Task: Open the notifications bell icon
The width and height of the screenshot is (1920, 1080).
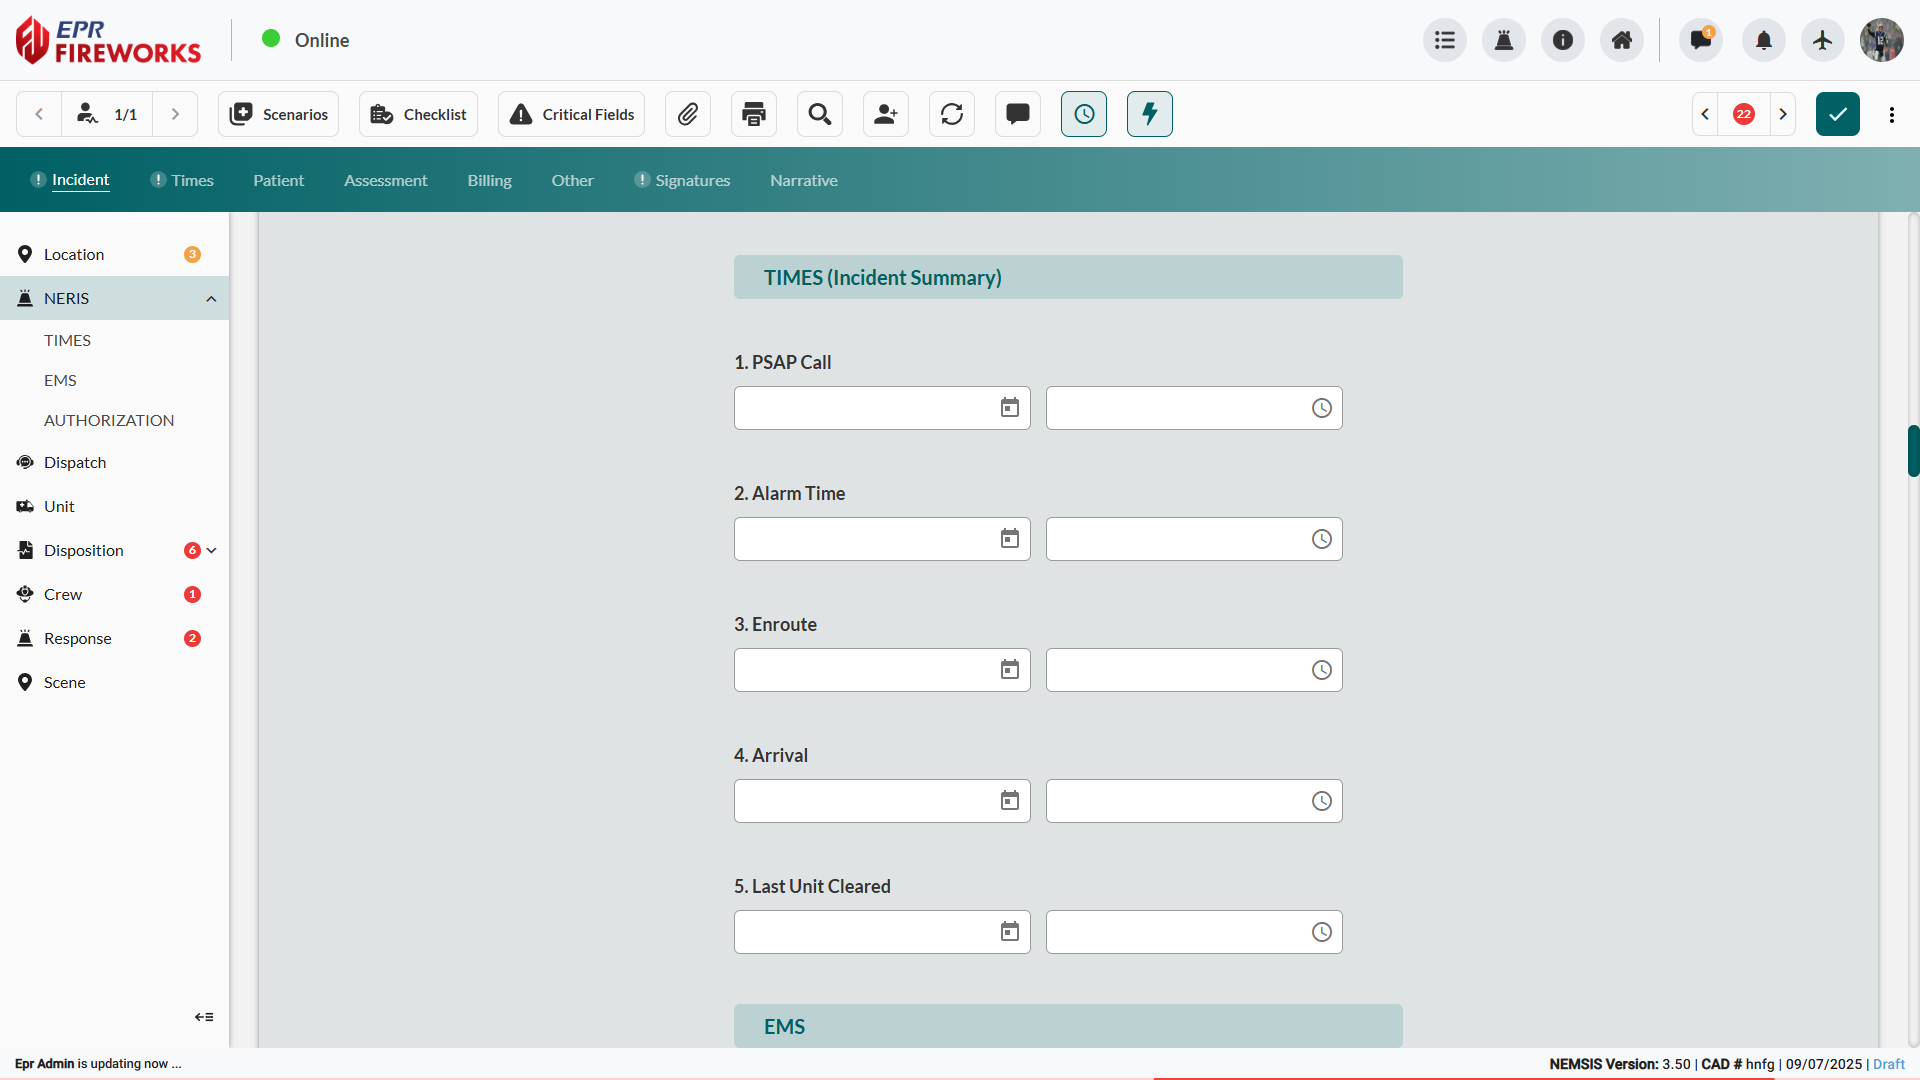Action: pos(1764,40)
